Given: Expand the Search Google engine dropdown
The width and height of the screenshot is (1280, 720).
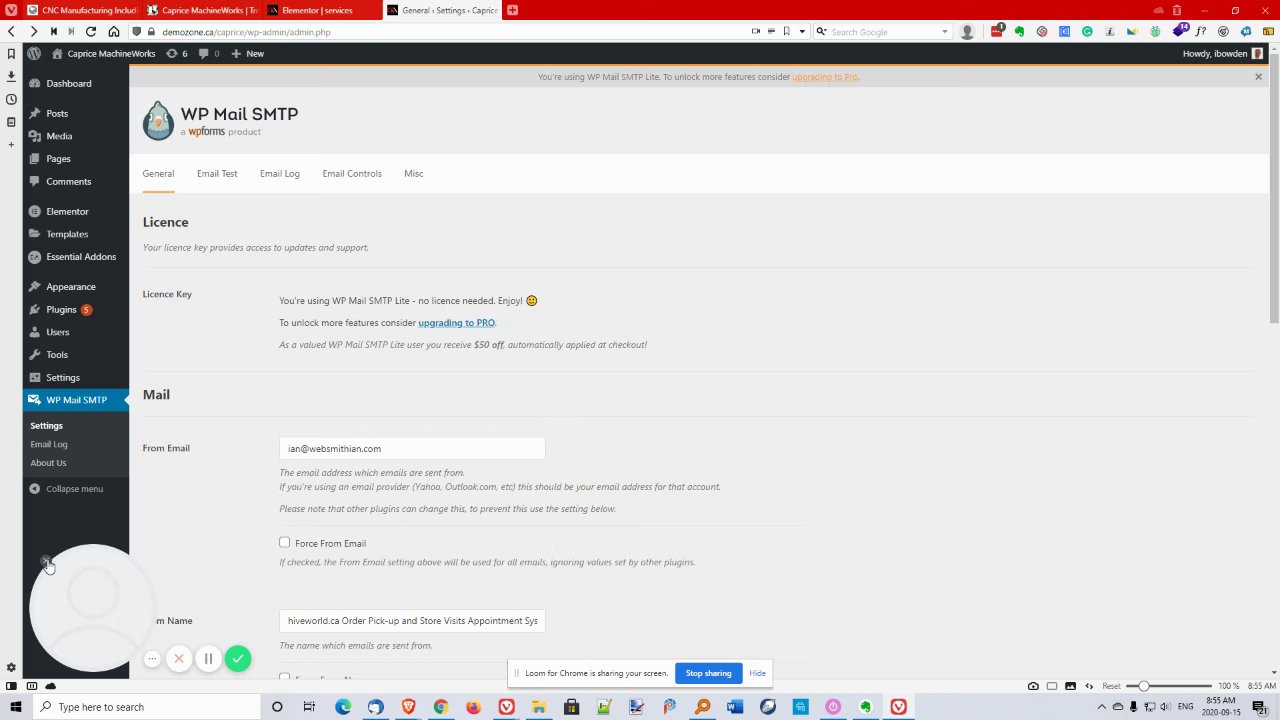Looking at the screenshot, I should (x=944, y=31).
